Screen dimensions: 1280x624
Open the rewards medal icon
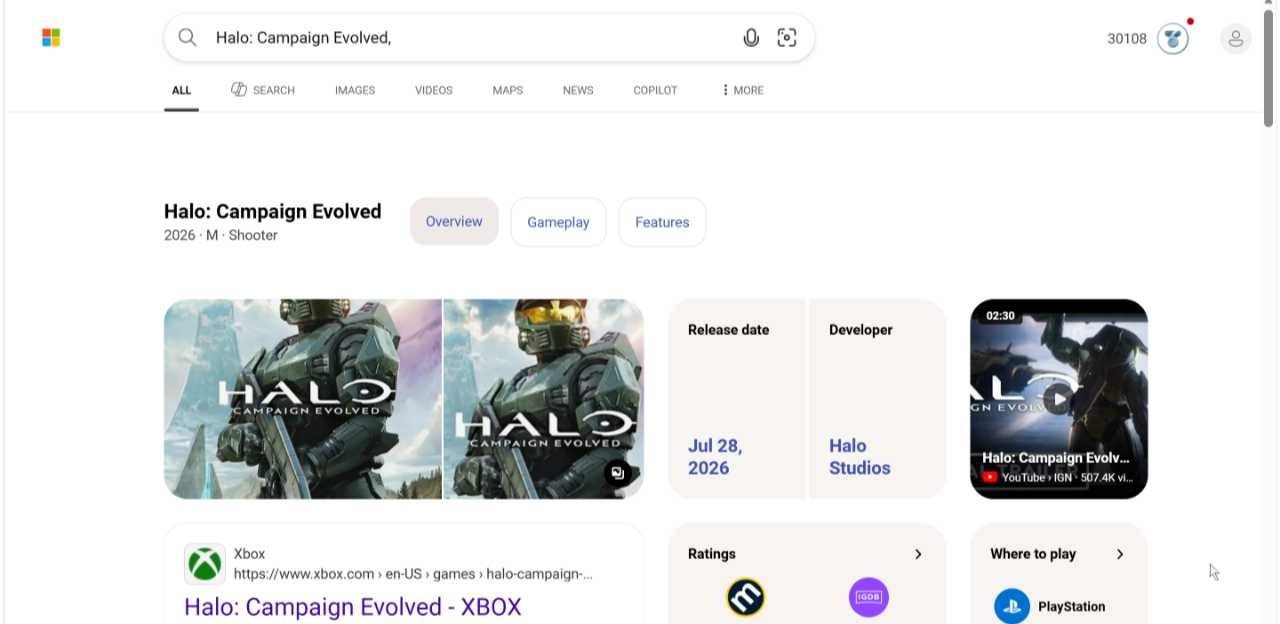pos(1173,39)
